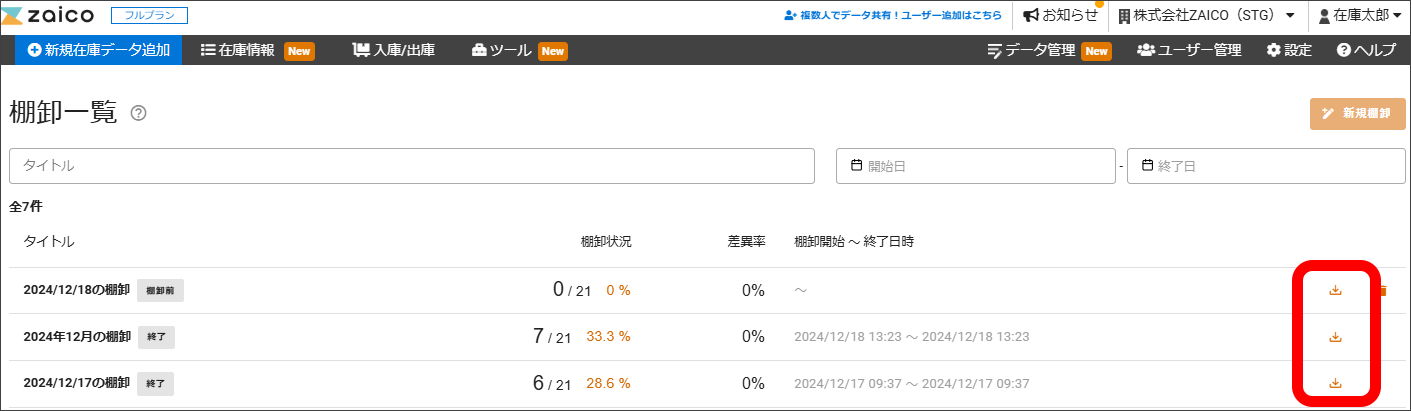Open the 入庫/出庫 menu
The image size is (1411, 411).
[394, 50]
